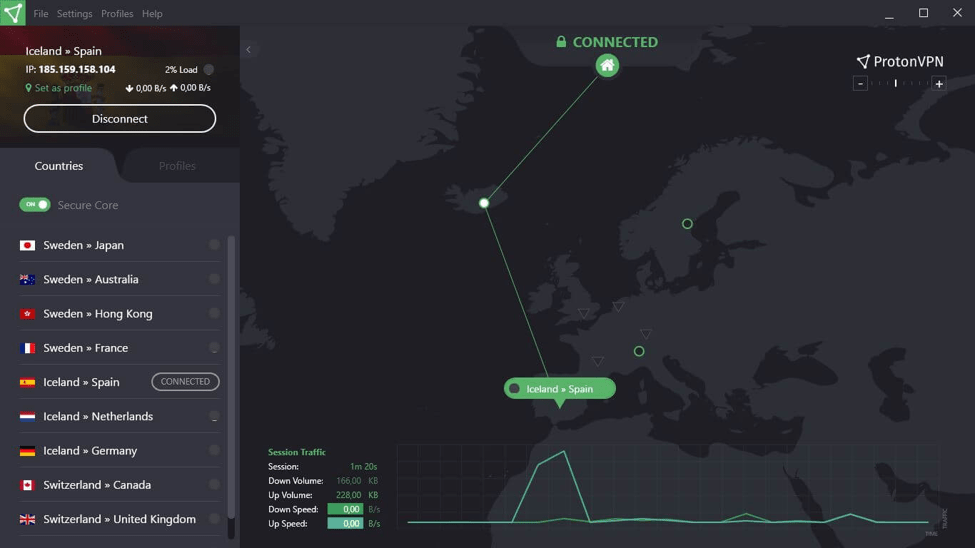This screenshot has height=548, width=975.
Task: Open the Help menu
Action: coord(152,14)
